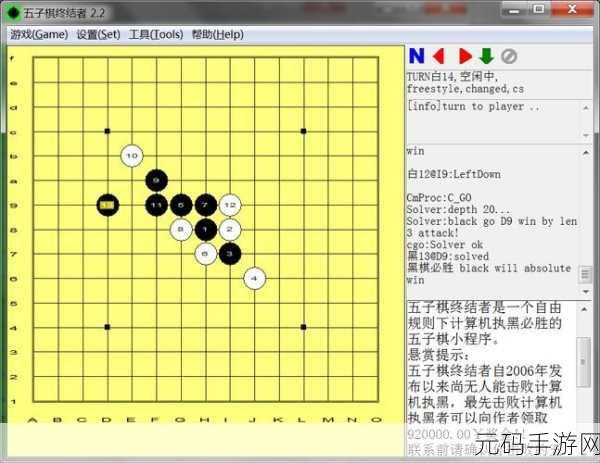600x463 pixels.
Task: Select black stone number 11
Action: 156,205
